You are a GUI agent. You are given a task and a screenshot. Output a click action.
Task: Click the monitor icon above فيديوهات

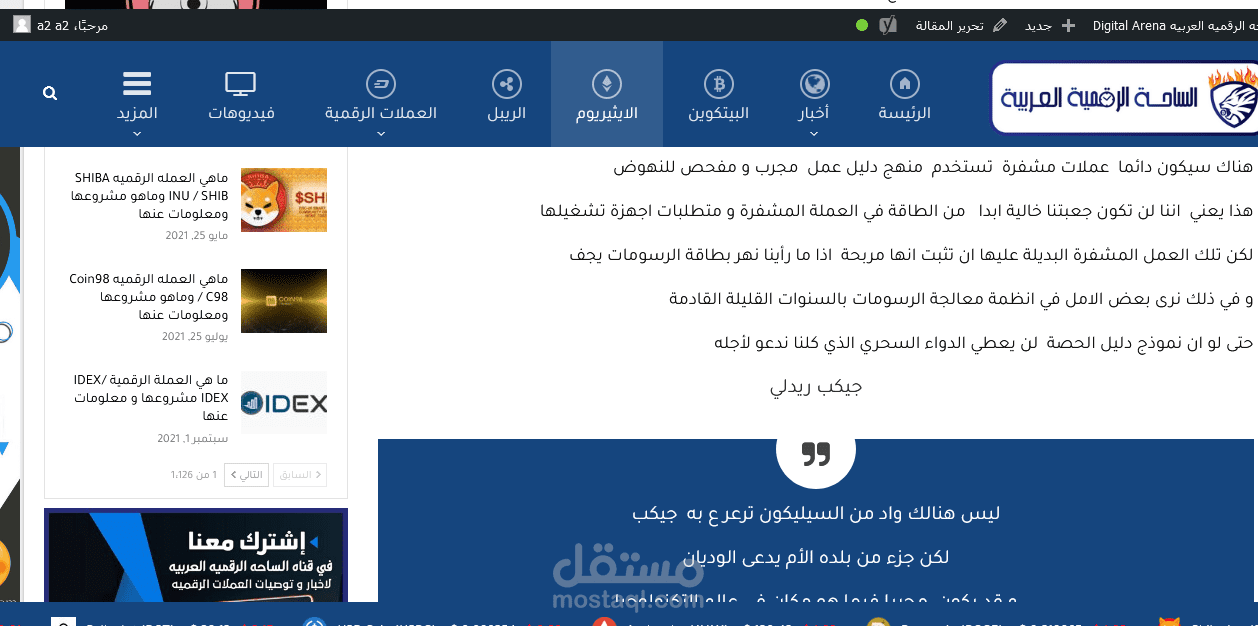click(x=240, y=82)
